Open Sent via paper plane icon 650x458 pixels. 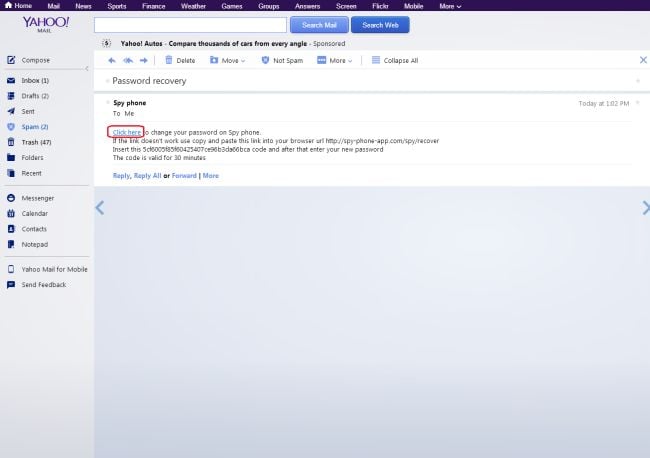tap(11, 111)
